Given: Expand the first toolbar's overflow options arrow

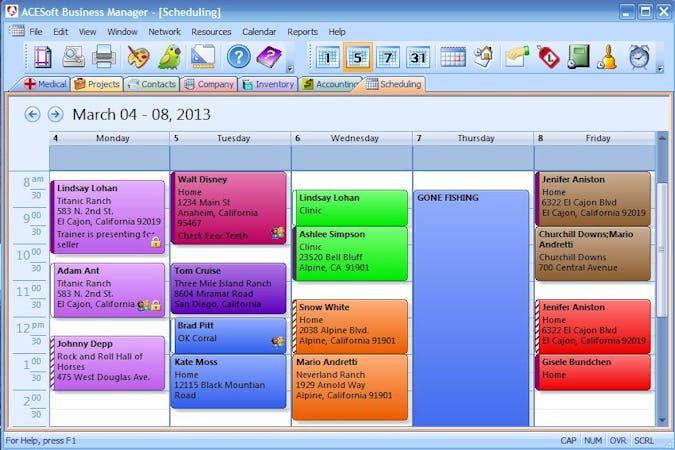Looking at the screenshot, I should pyautogui.click(x=291, y=68).
